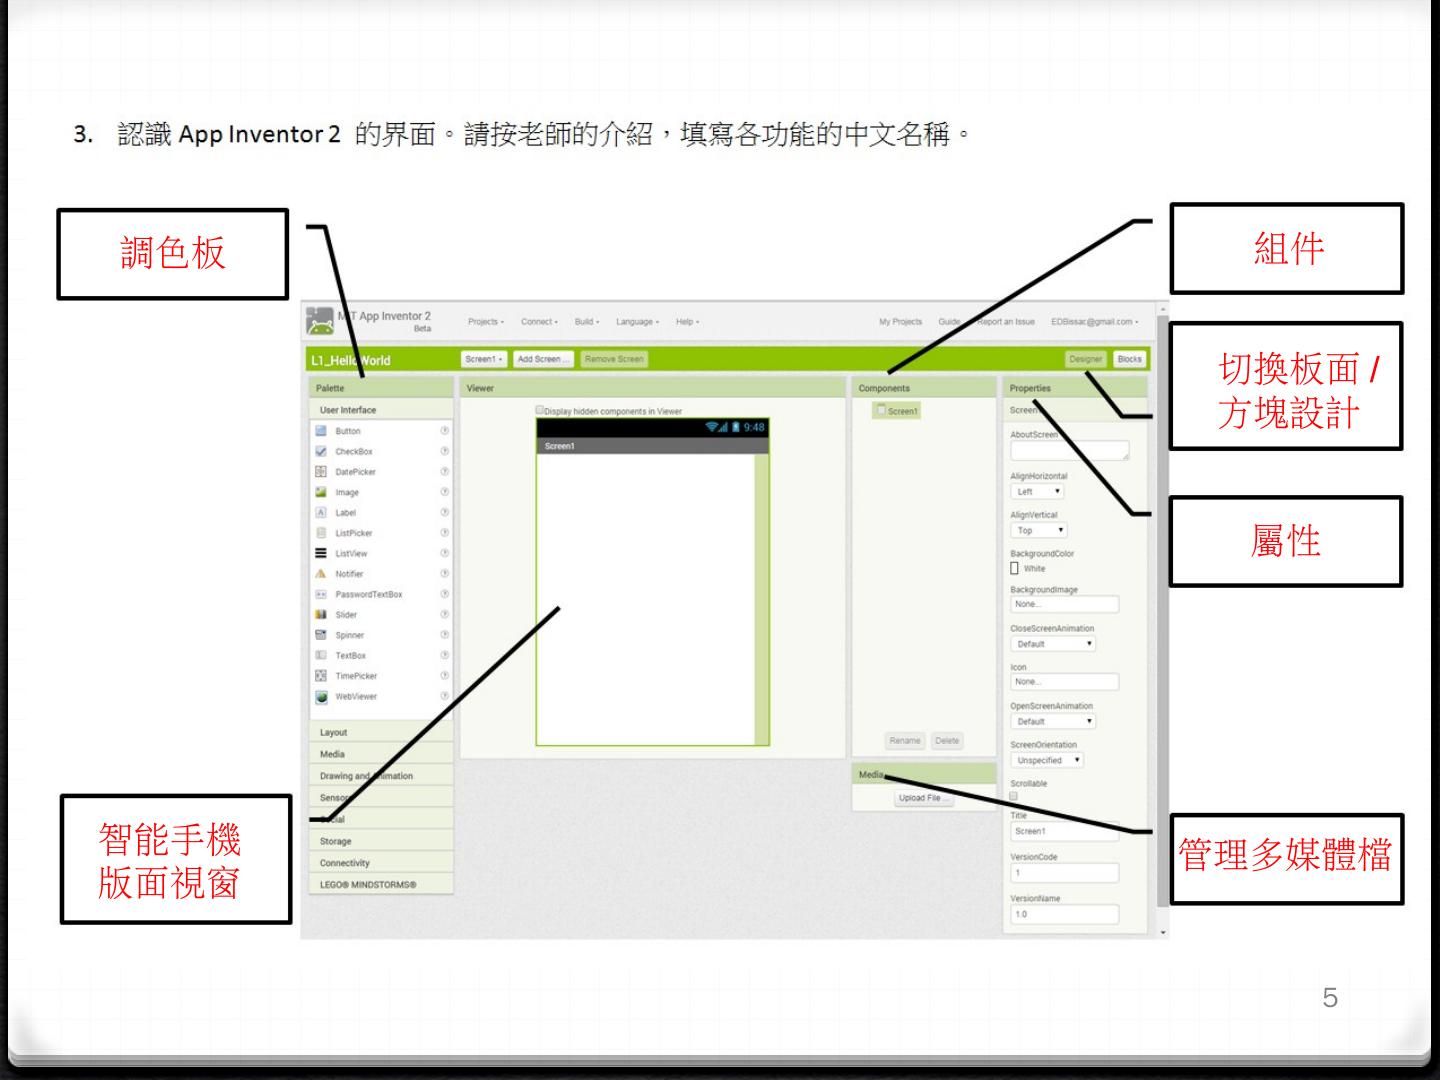Click the VersionName input field
1440x1080 pixels.
1065,914
